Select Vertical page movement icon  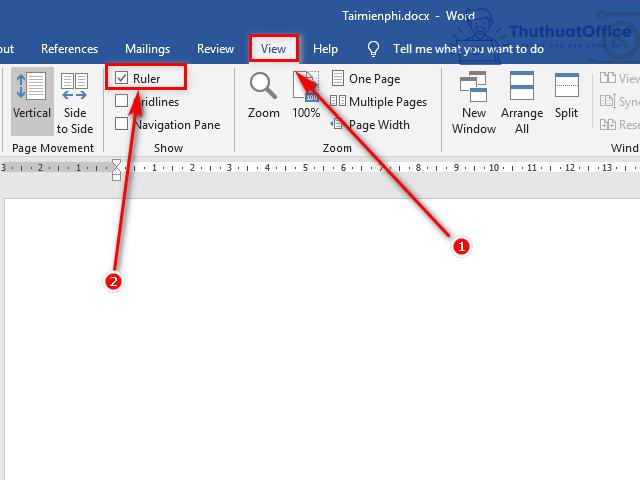pos(32,101)
